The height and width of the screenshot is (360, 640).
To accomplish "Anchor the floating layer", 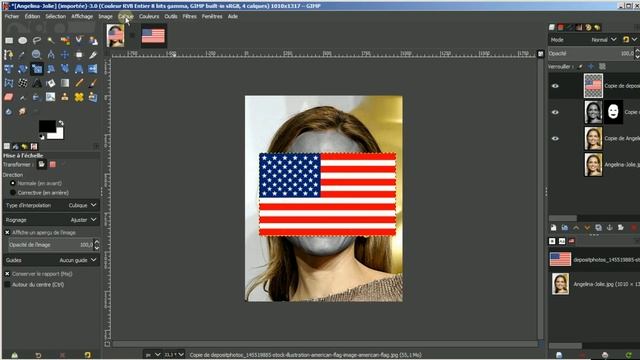I will tap(609, 227).
